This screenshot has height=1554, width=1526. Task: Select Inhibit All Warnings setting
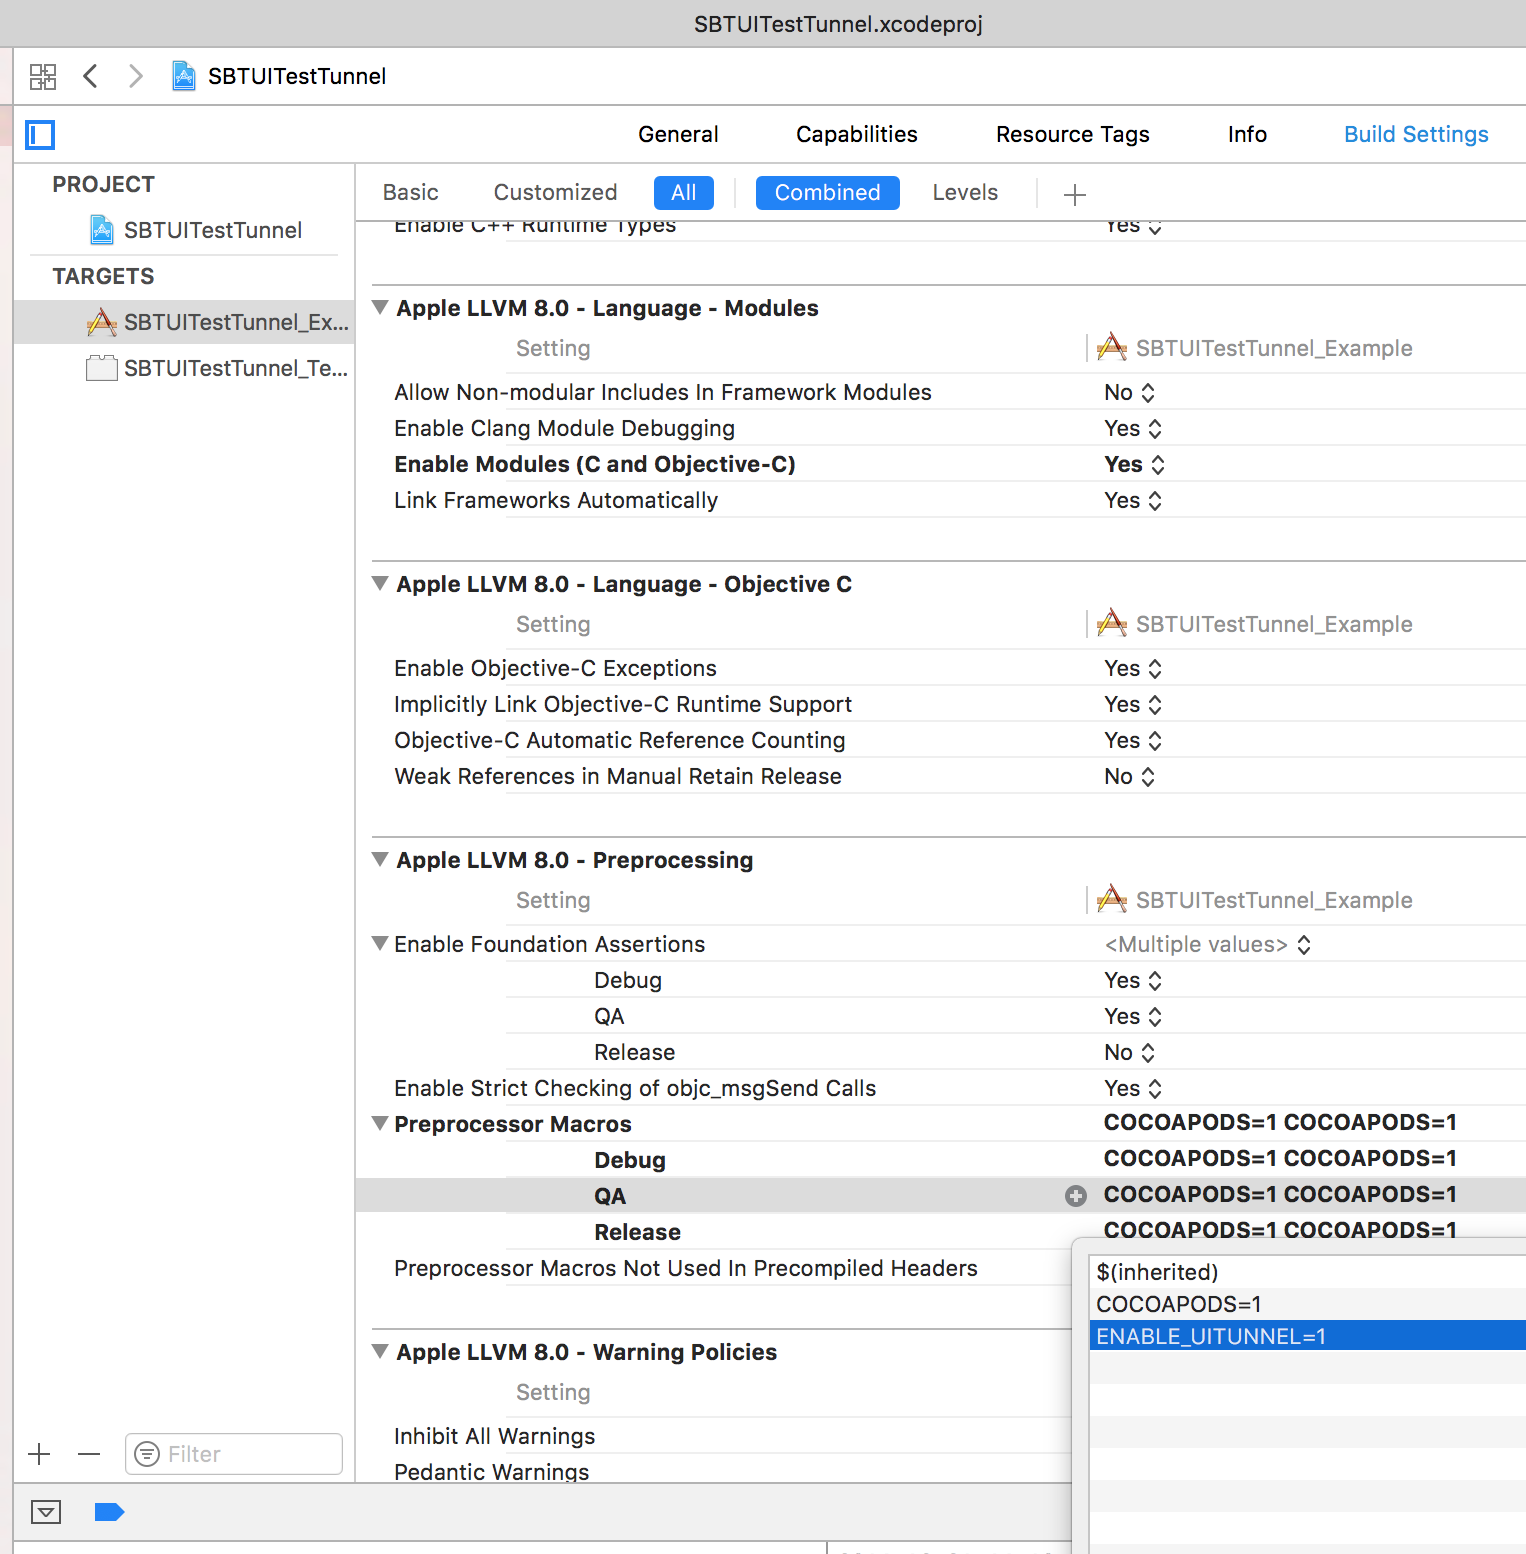coord(495,1436)
